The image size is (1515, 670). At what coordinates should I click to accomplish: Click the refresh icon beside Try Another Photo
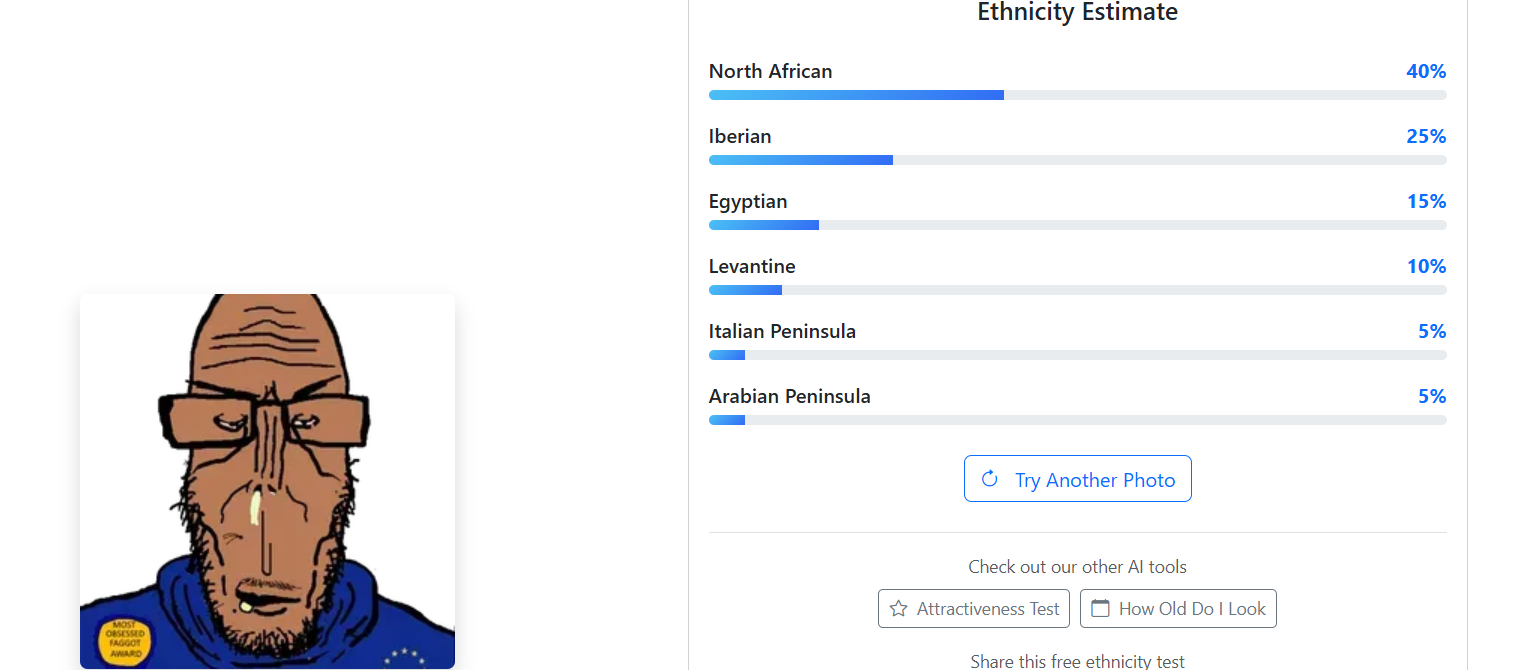pos(990,479)
